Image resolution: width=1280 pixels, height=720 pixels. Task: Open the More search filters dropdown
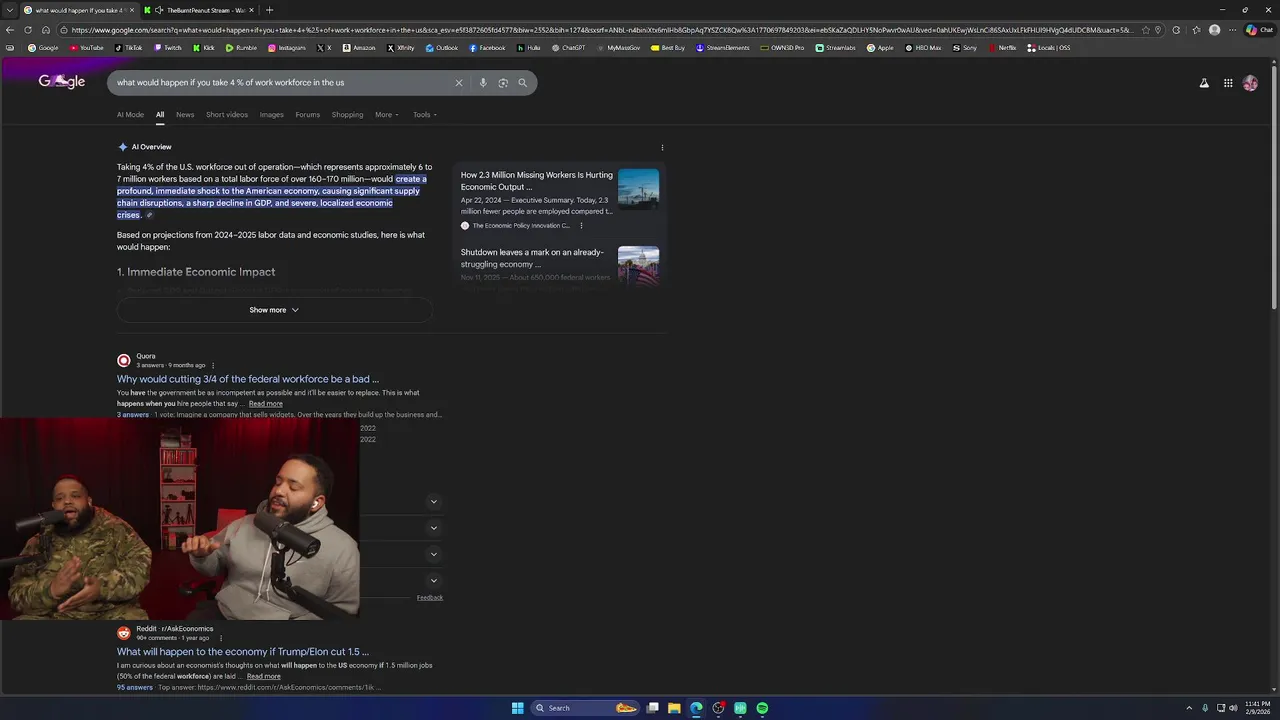click(387, 115)
